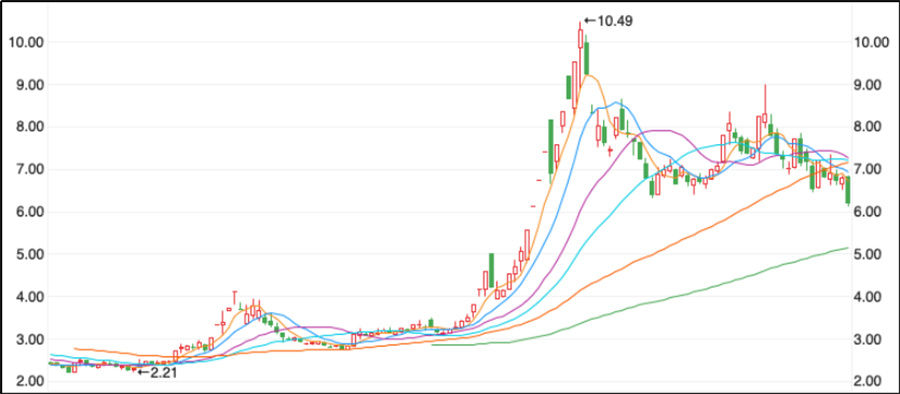Select the last green candle at the chart's right edge

pyautogui.click(x=848, y=190)
